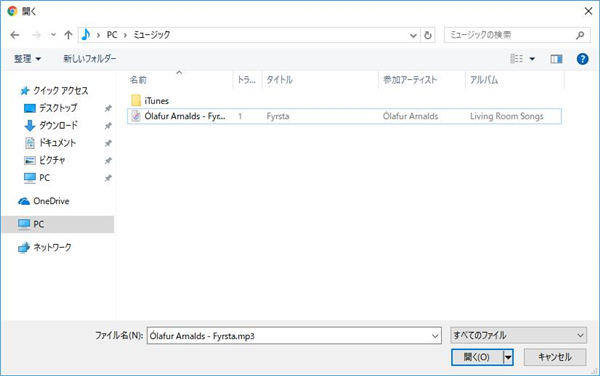
Task: Open ピクチャ in the sidebar
Action: tap(52, 160)
